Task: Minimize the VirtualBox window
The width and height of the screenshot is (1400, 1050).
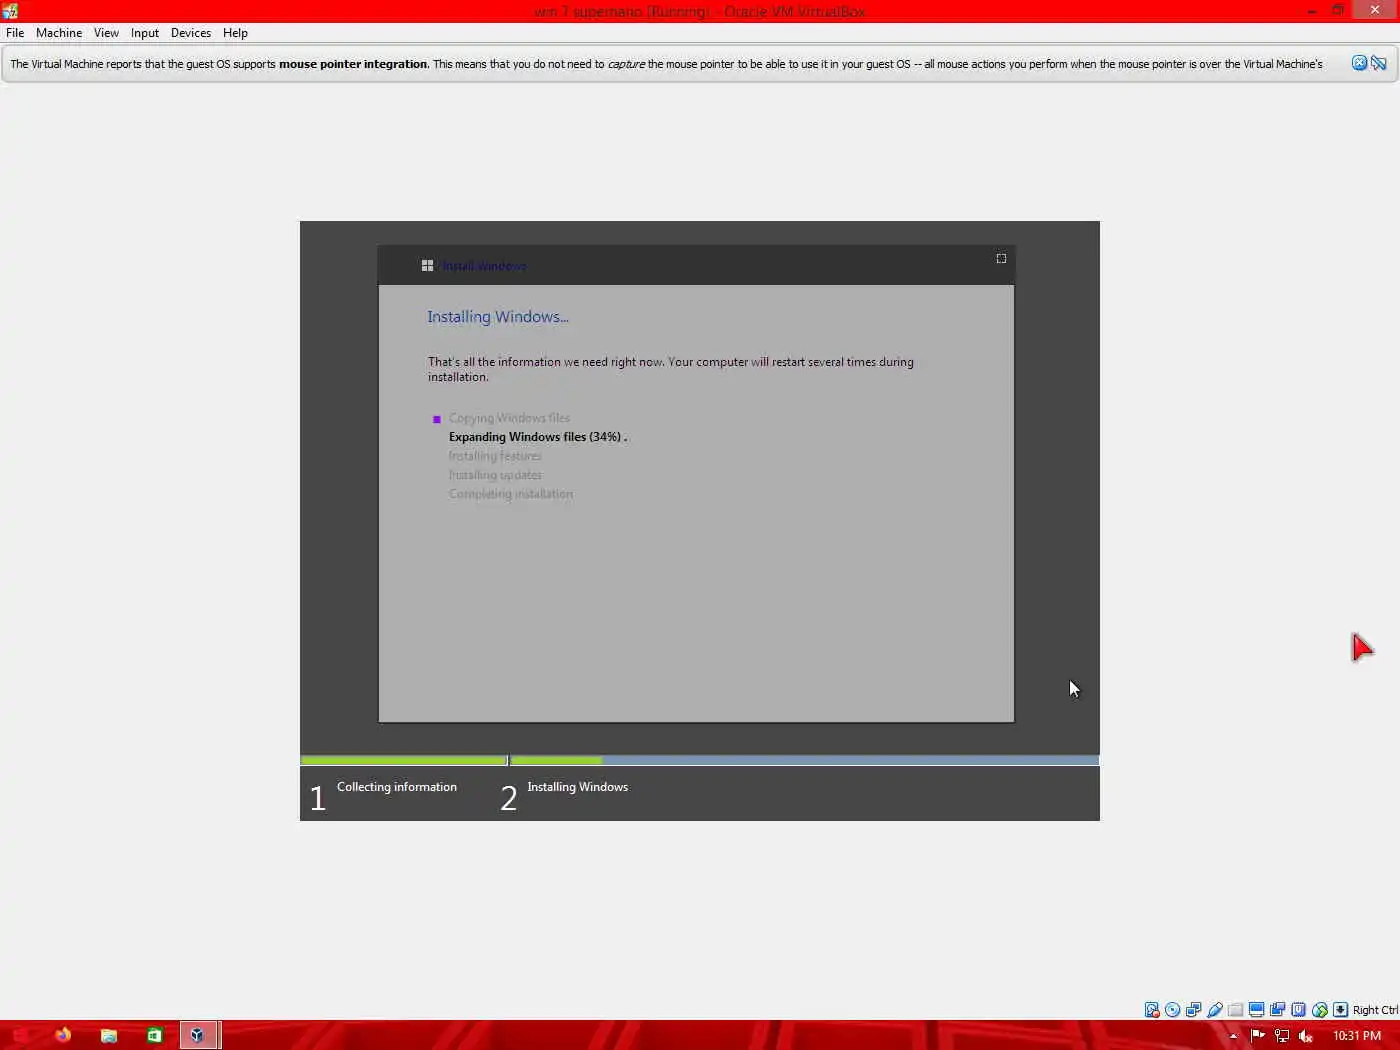Action: click(1311, 11)
